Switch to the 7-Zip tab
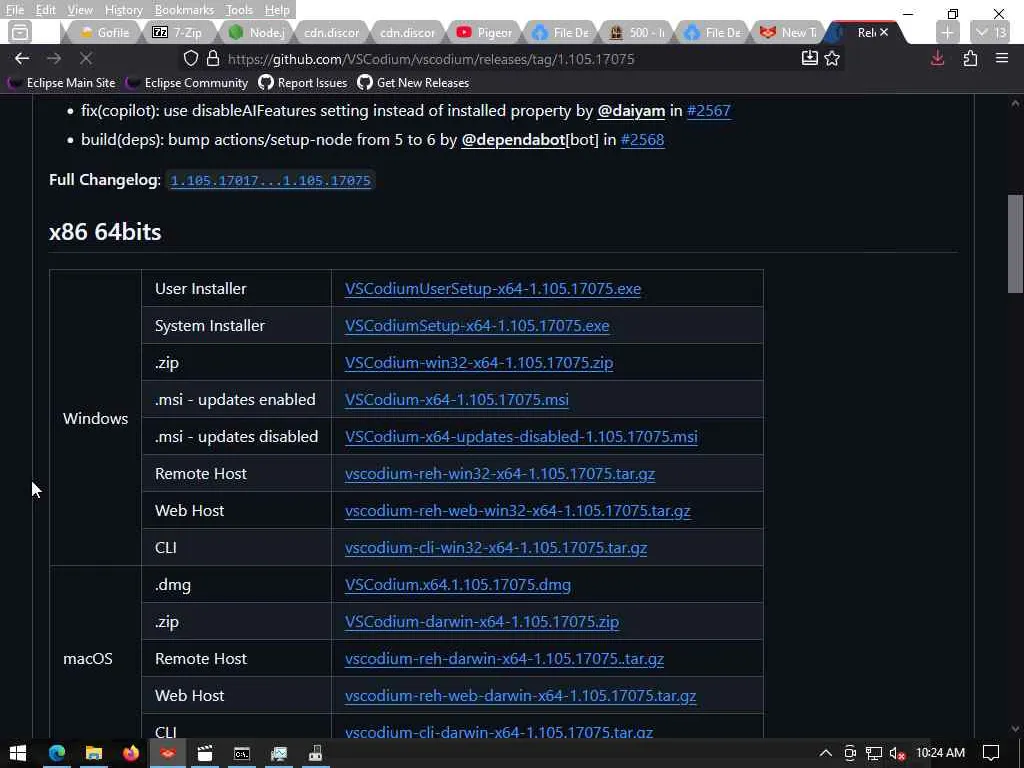Viewport: 1024px width, 768px height. (x=178, y=32)
